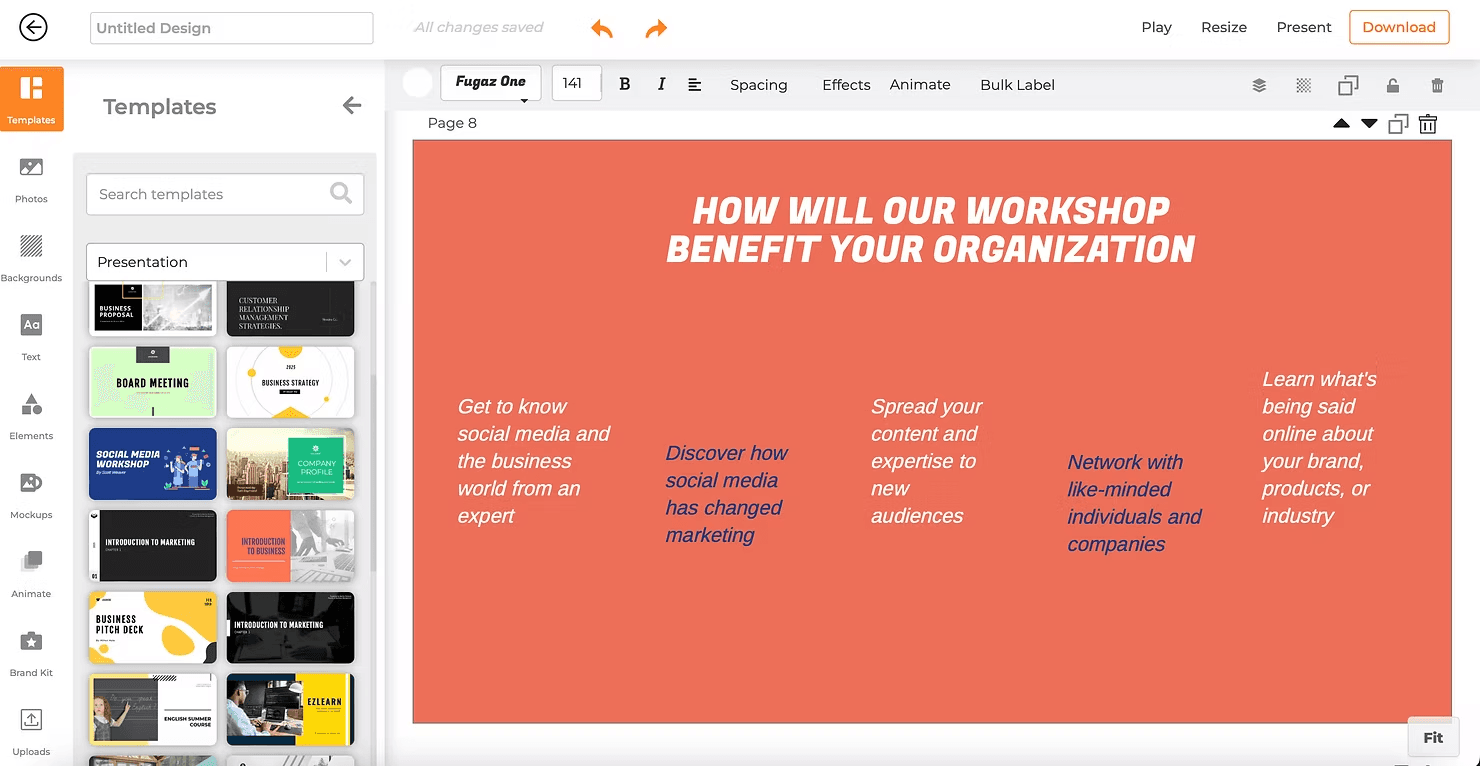Open the Animate toolbar option
Screen dimensions: 1480x766
920,85
